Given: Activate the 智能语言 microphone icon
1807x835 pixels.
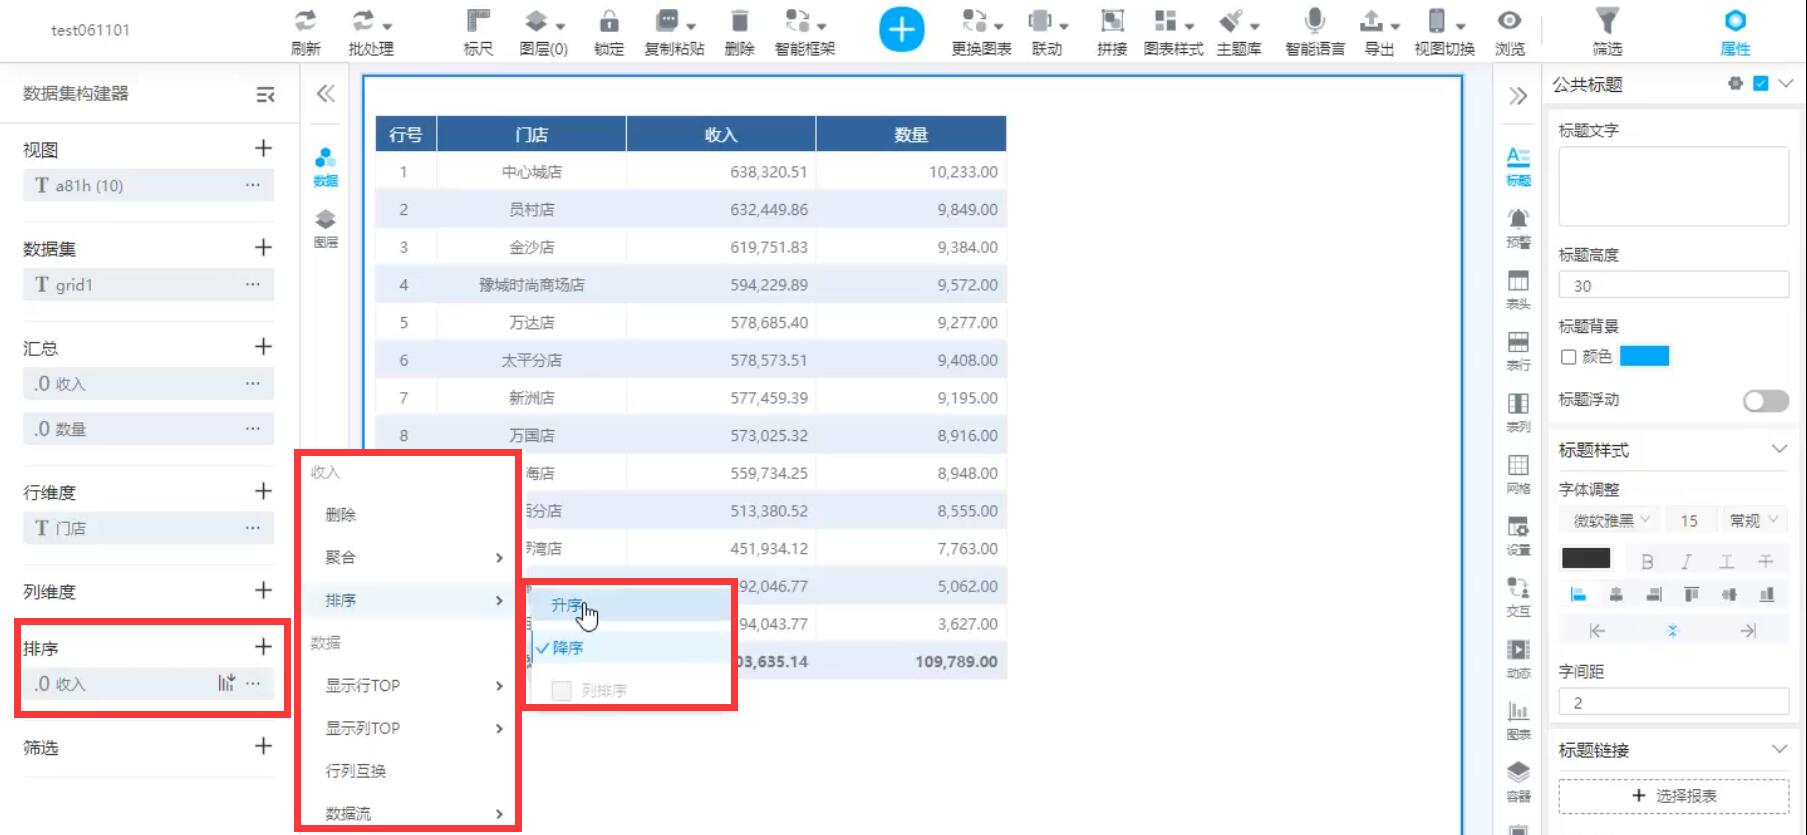Looking at the screenshot, I should coord(1315,21).
